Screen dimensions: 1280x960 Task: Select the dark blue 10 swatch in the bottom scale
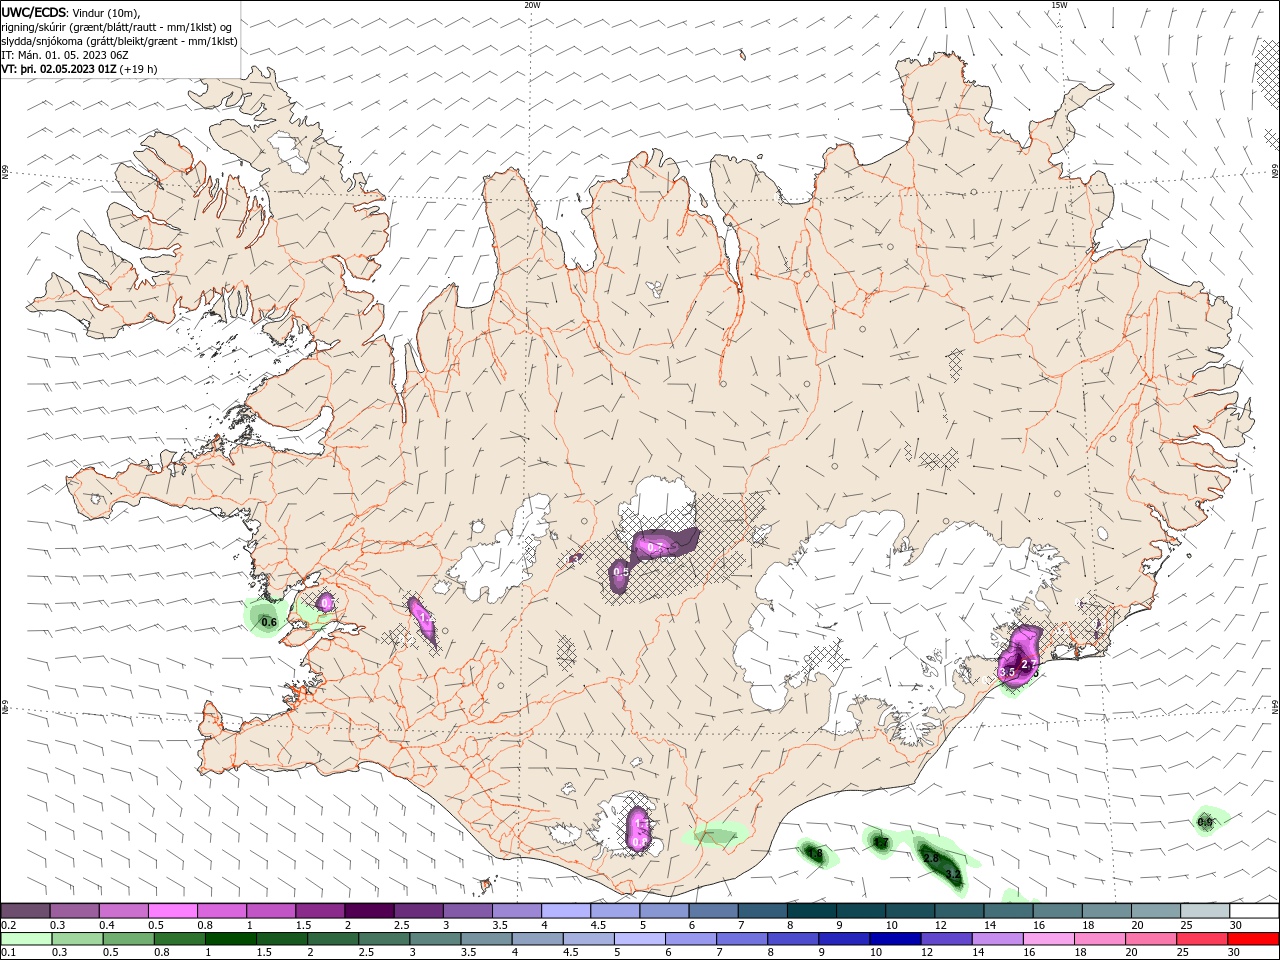coord(894,939)
